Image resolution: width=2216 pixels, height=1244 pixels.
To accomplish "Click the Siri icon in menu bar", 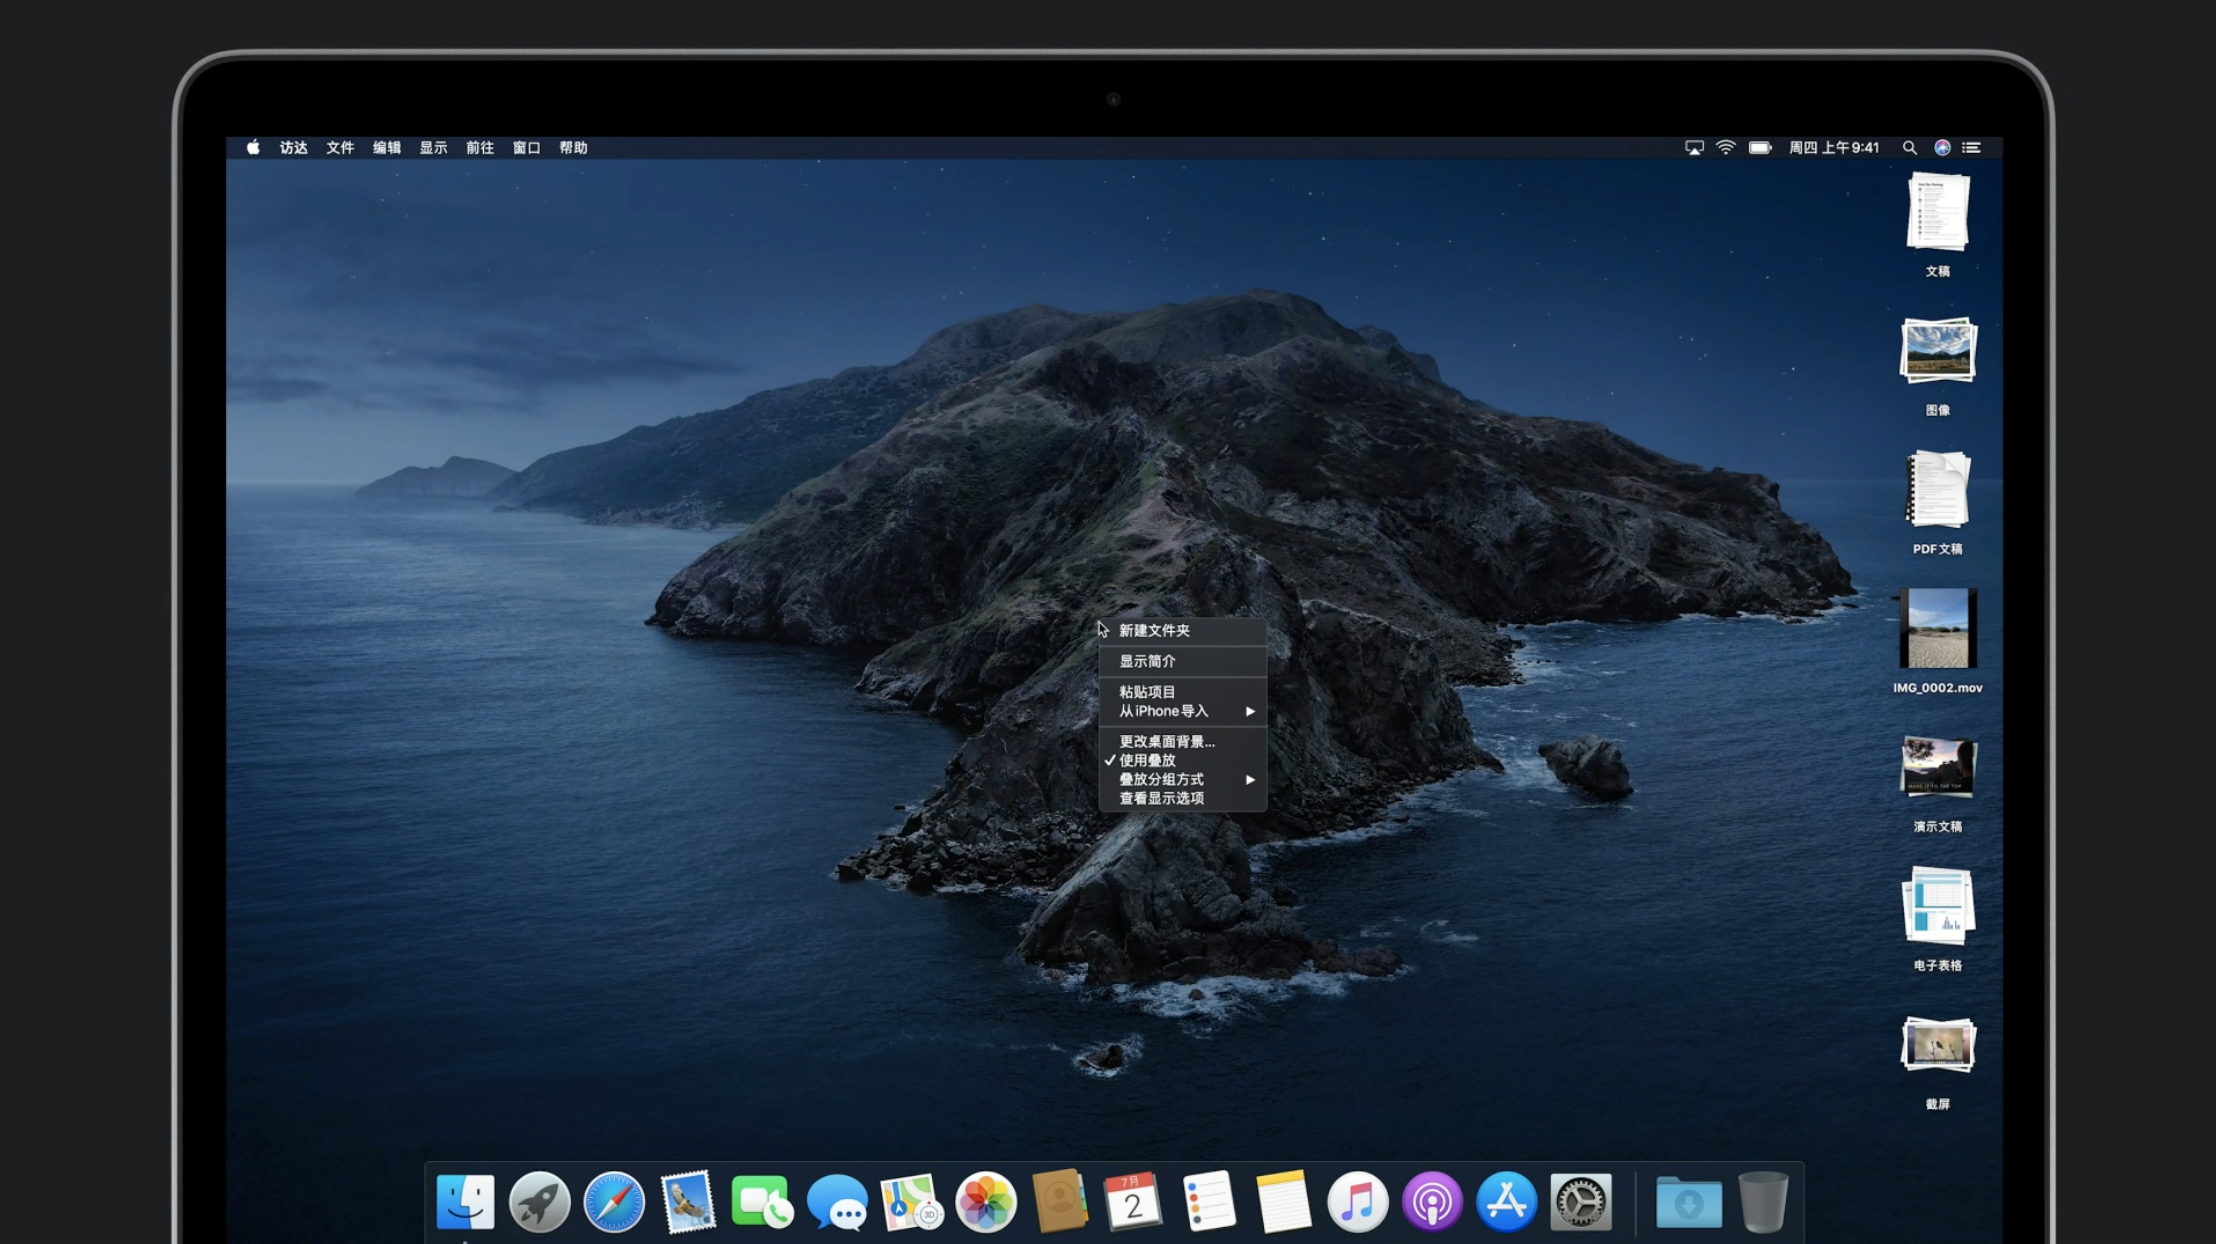I will coord(1942,147).
